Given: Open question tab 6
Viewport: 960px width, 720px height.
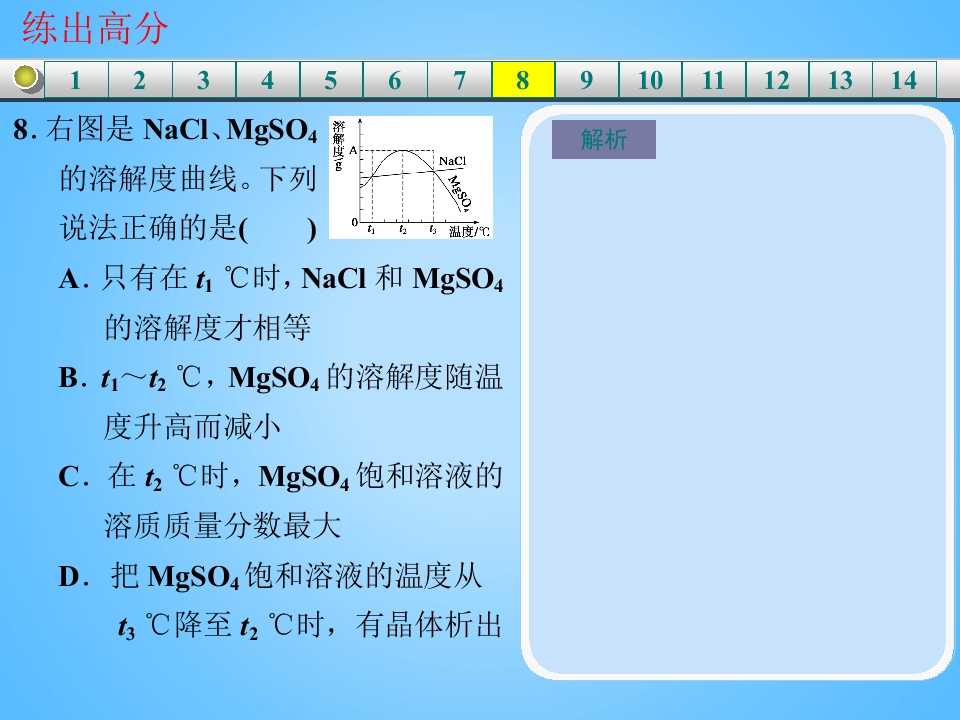Looking at the screenshot, I should click(x=395, y=80).
